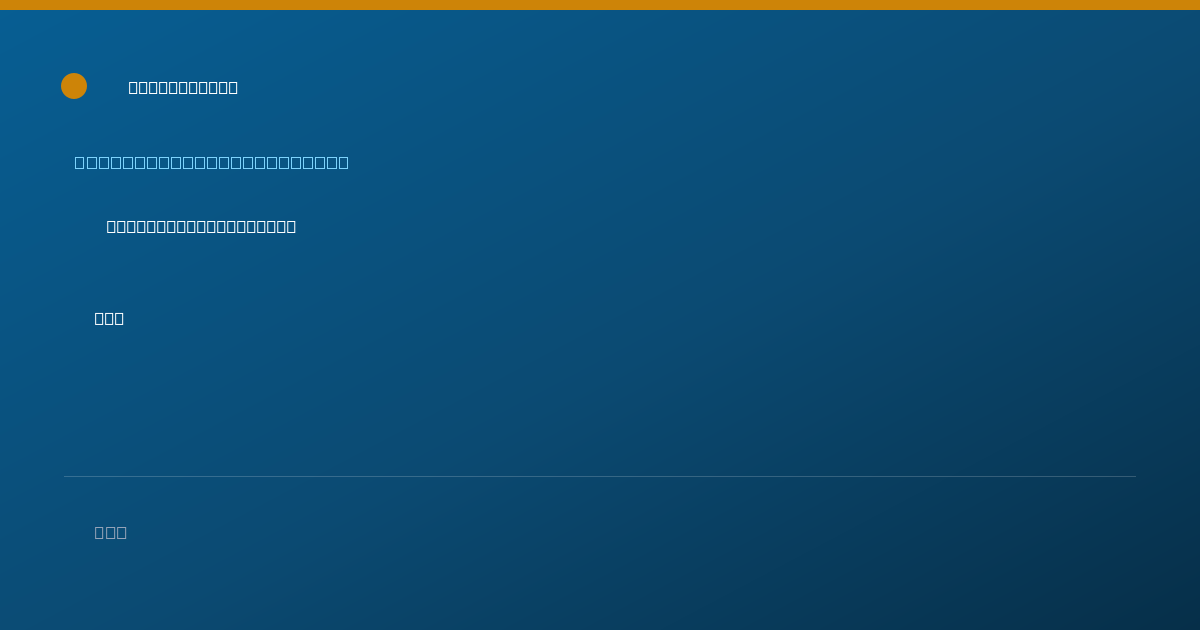The image size is (1200, 630).
Task: Click last glyph of title beside orange circle
Action: click(233, 87)
